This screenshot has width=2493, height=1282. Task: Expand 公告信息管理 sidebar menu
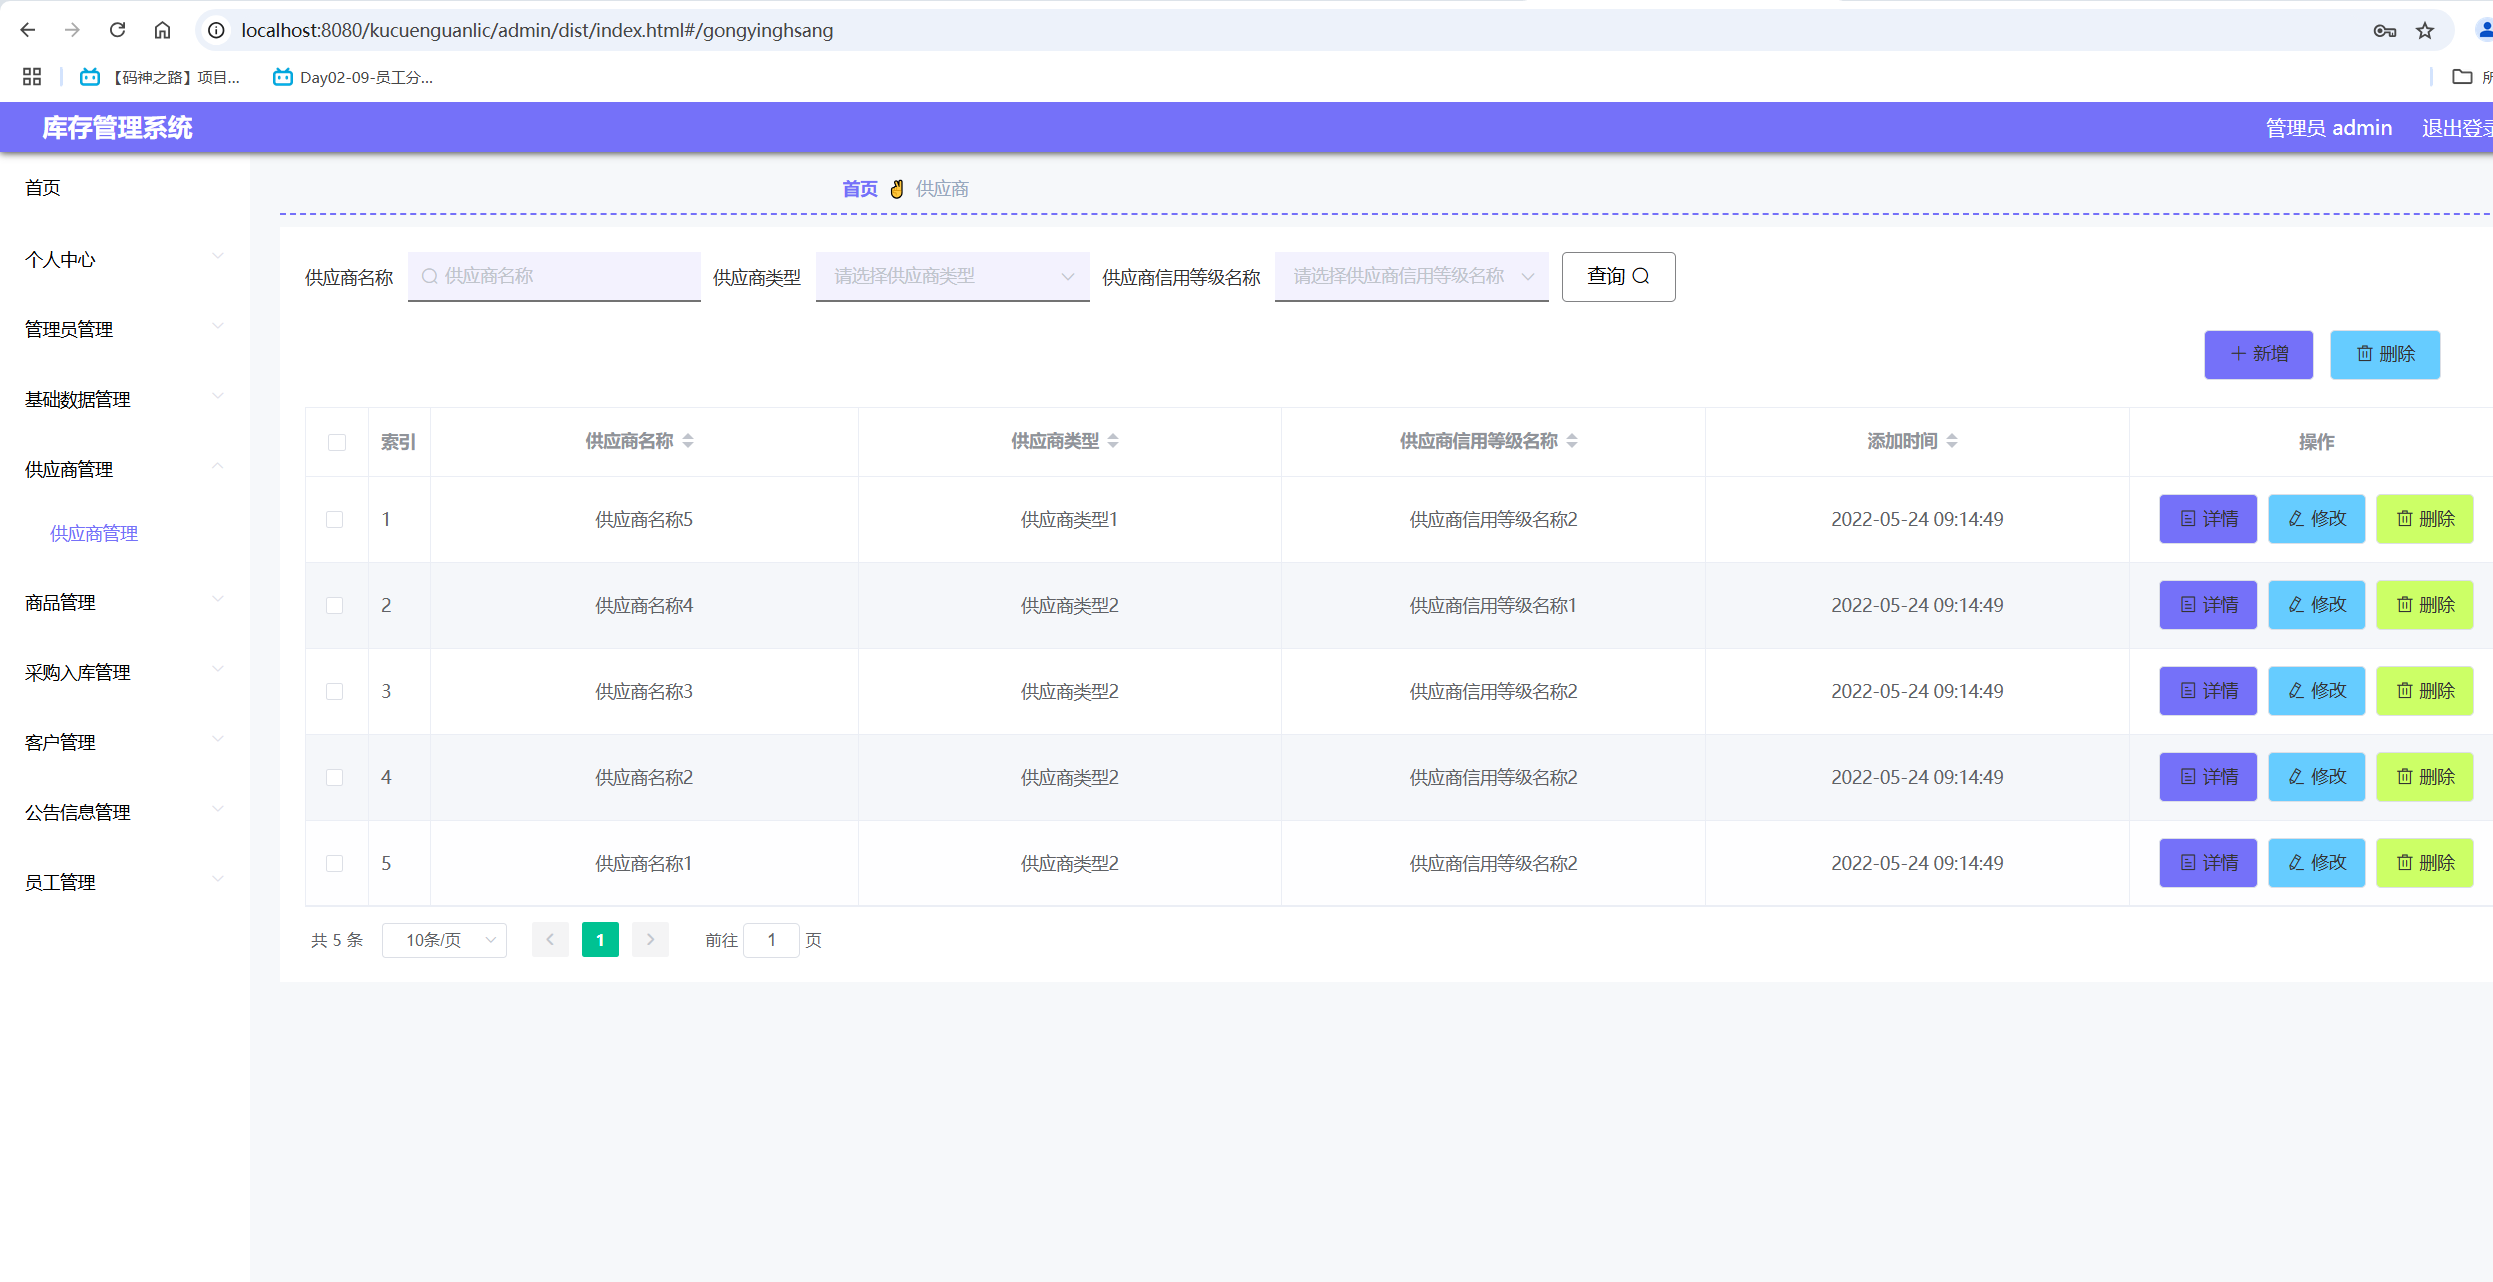tap(124, 812)
